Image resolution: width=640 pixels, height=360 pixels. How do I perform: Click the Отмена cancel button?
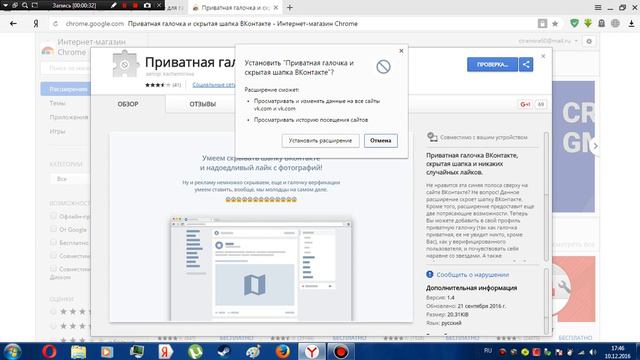coord(380,140)
